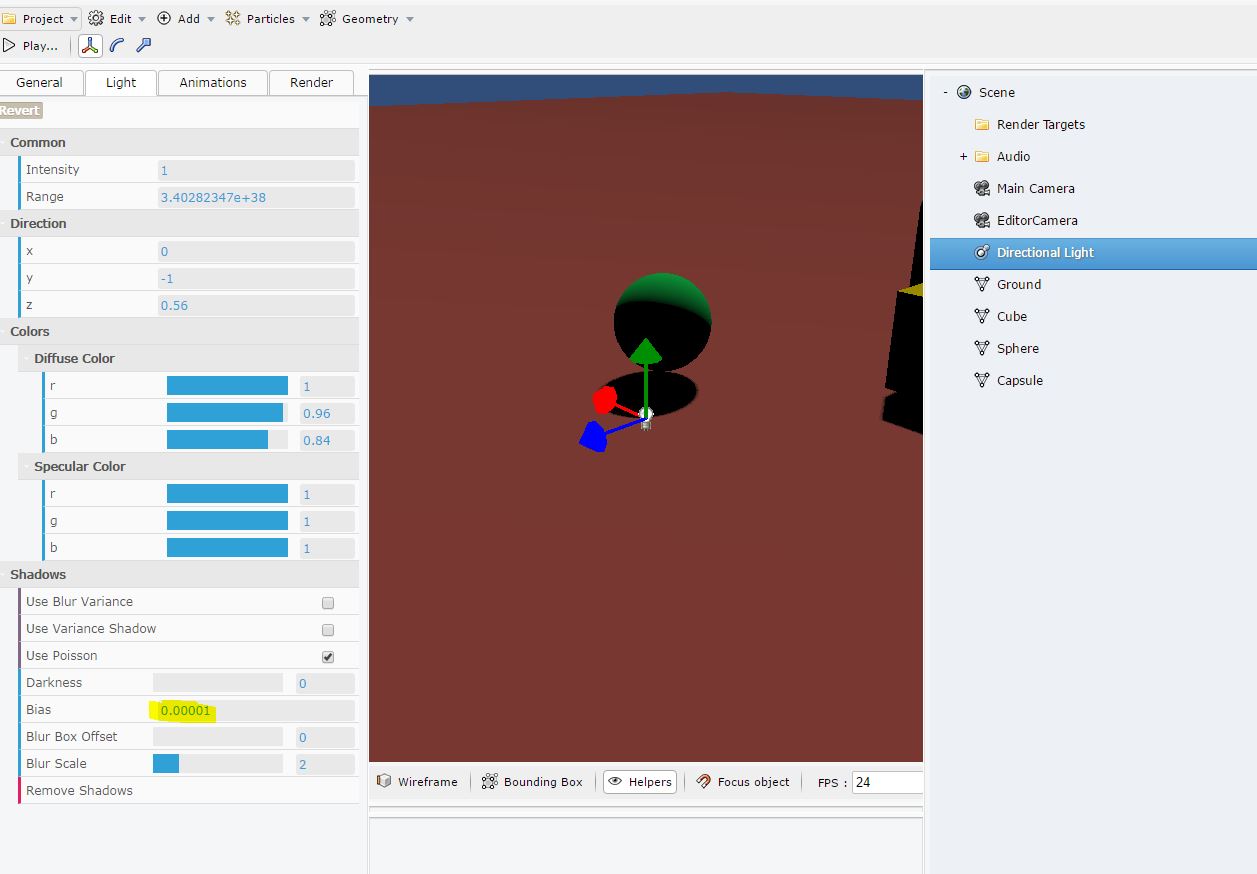Select the position gizmo tool icon
The width and height of the screenshot is (1257, 874).
pyautogui.click(x=90, y=46)
